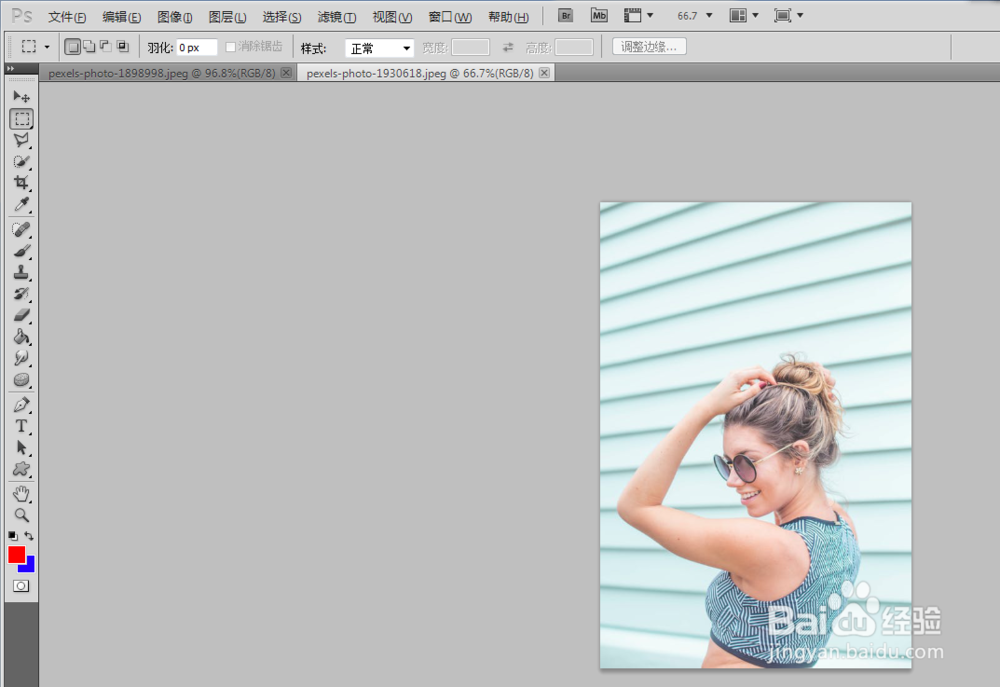Select the Type tool

22,426
